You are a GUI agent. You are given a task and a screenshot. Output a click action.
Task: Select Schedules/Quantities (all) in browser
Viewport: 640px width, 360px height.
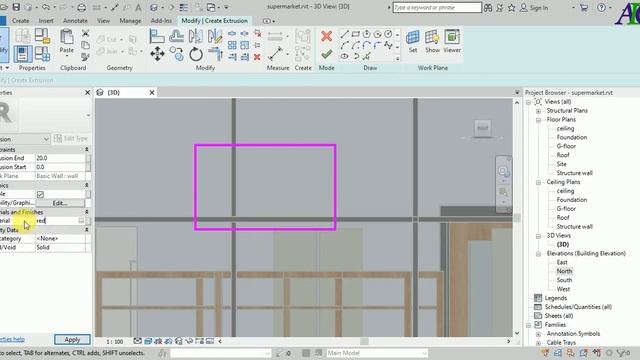[578, 307]
